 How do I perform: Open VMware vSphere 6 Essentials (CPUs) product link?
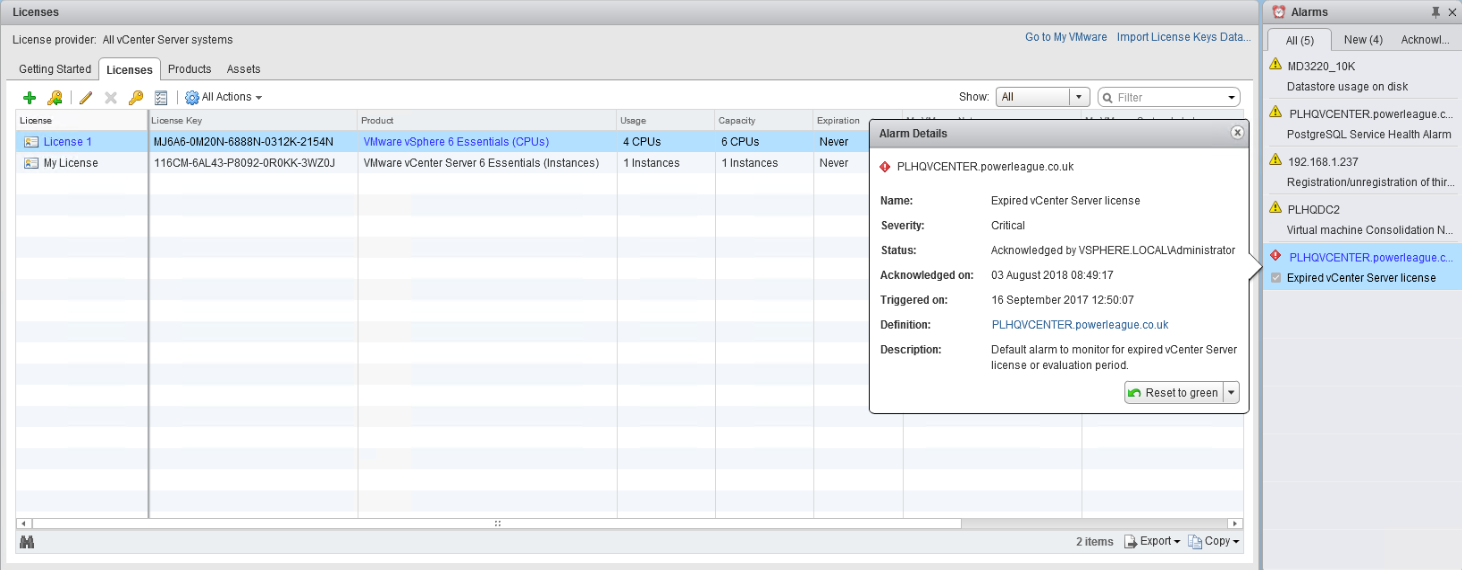[x=456, y=142]
